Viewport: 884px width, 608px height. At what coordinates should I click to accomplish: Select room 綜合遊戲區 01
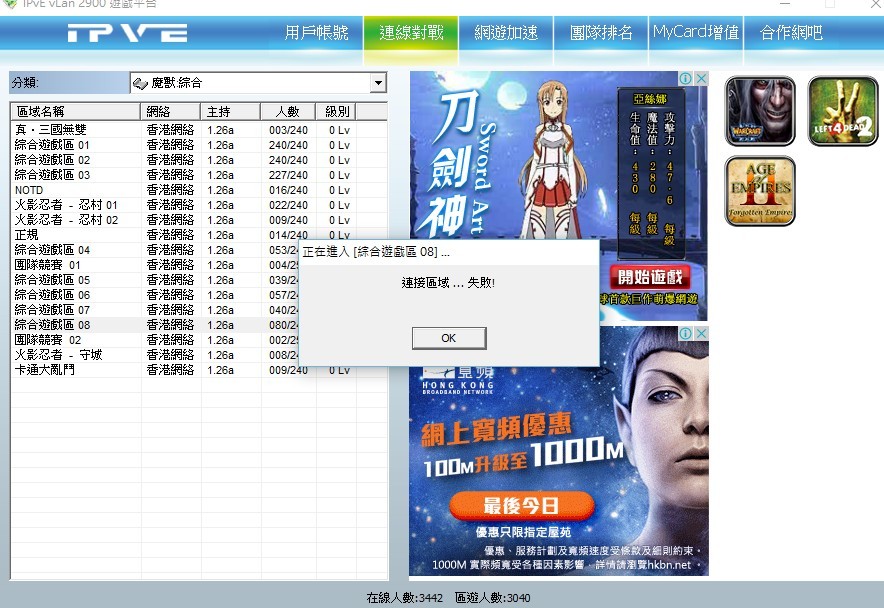pos(199,145)
